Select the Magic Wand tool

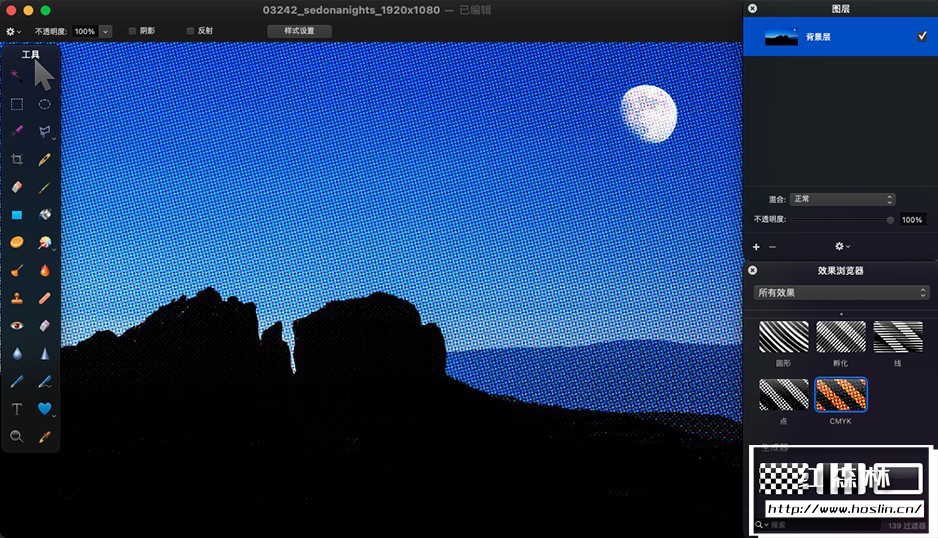pyautogui.click(x=16, y=75)
